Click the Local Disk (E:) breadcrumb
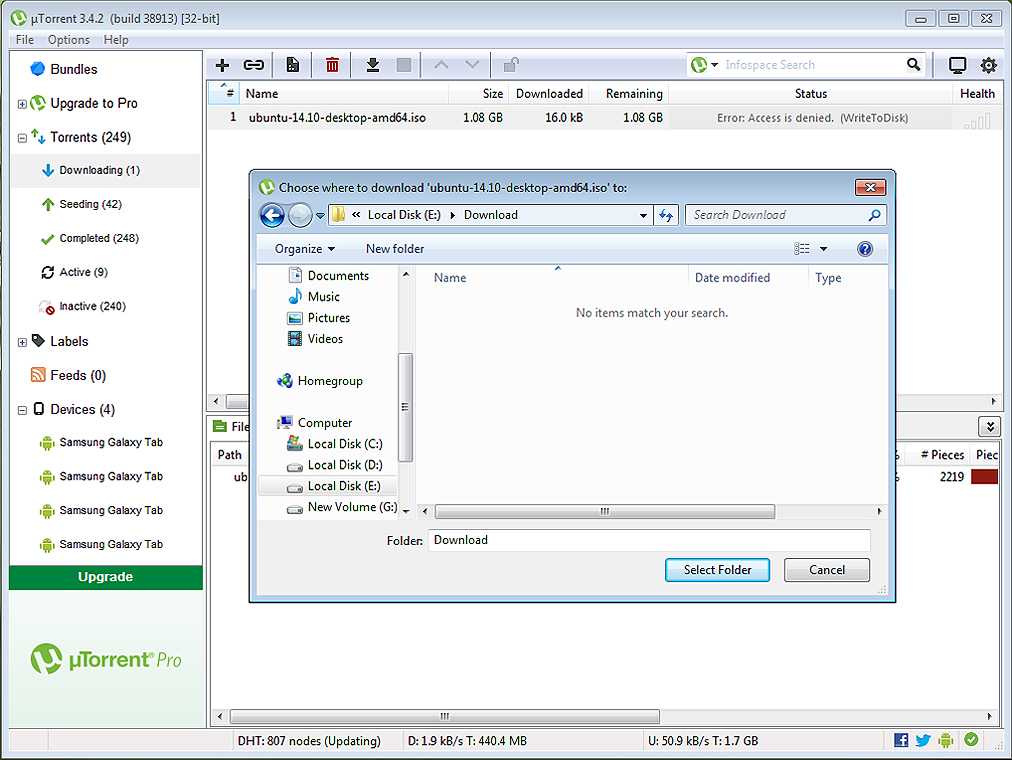 pyautogui.click(x=404, y=215)
